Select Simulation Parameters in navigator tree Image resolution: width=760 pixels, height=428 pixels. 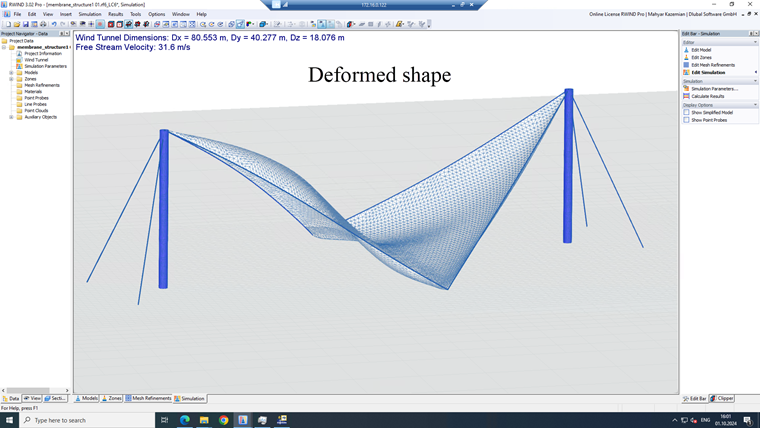[x=46, y=66]
